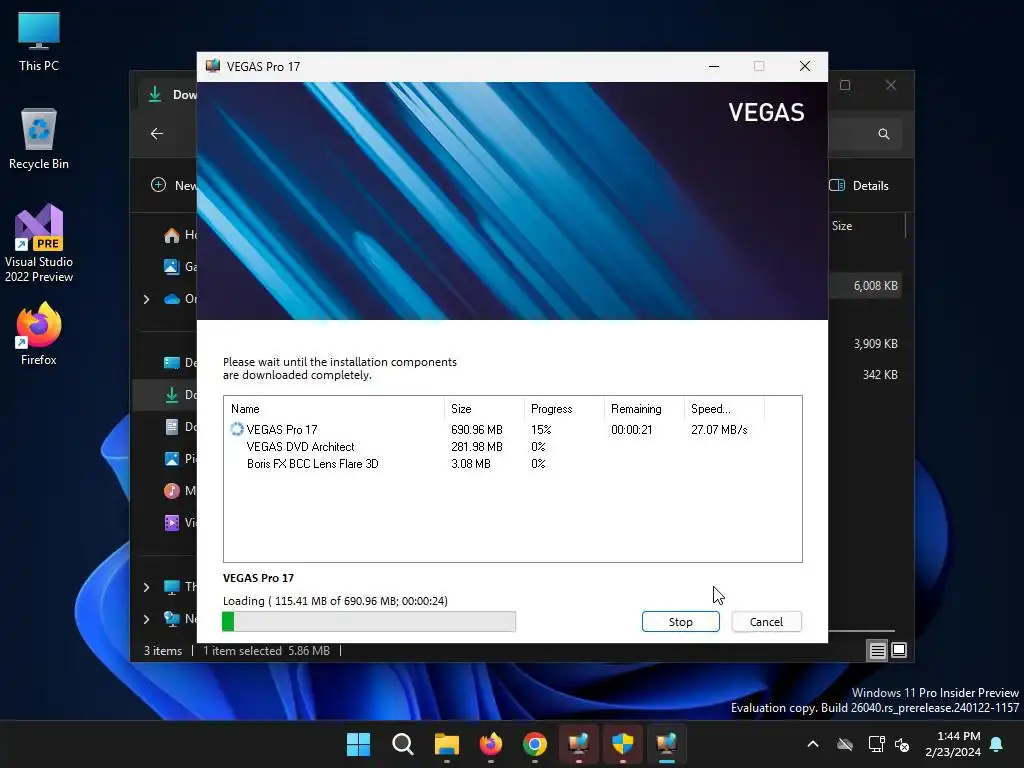Click the Name column header

(x=334, y=409)
